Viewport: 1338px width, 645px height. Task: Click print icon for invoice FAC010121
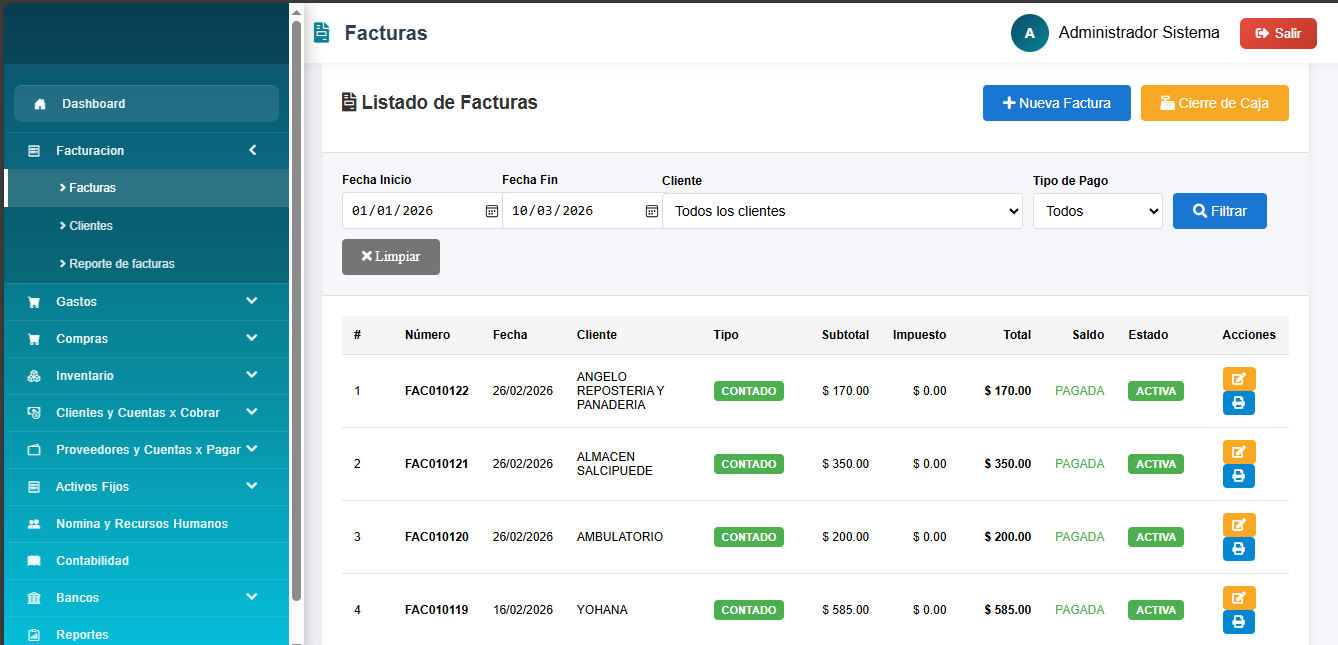point(1238,476)
